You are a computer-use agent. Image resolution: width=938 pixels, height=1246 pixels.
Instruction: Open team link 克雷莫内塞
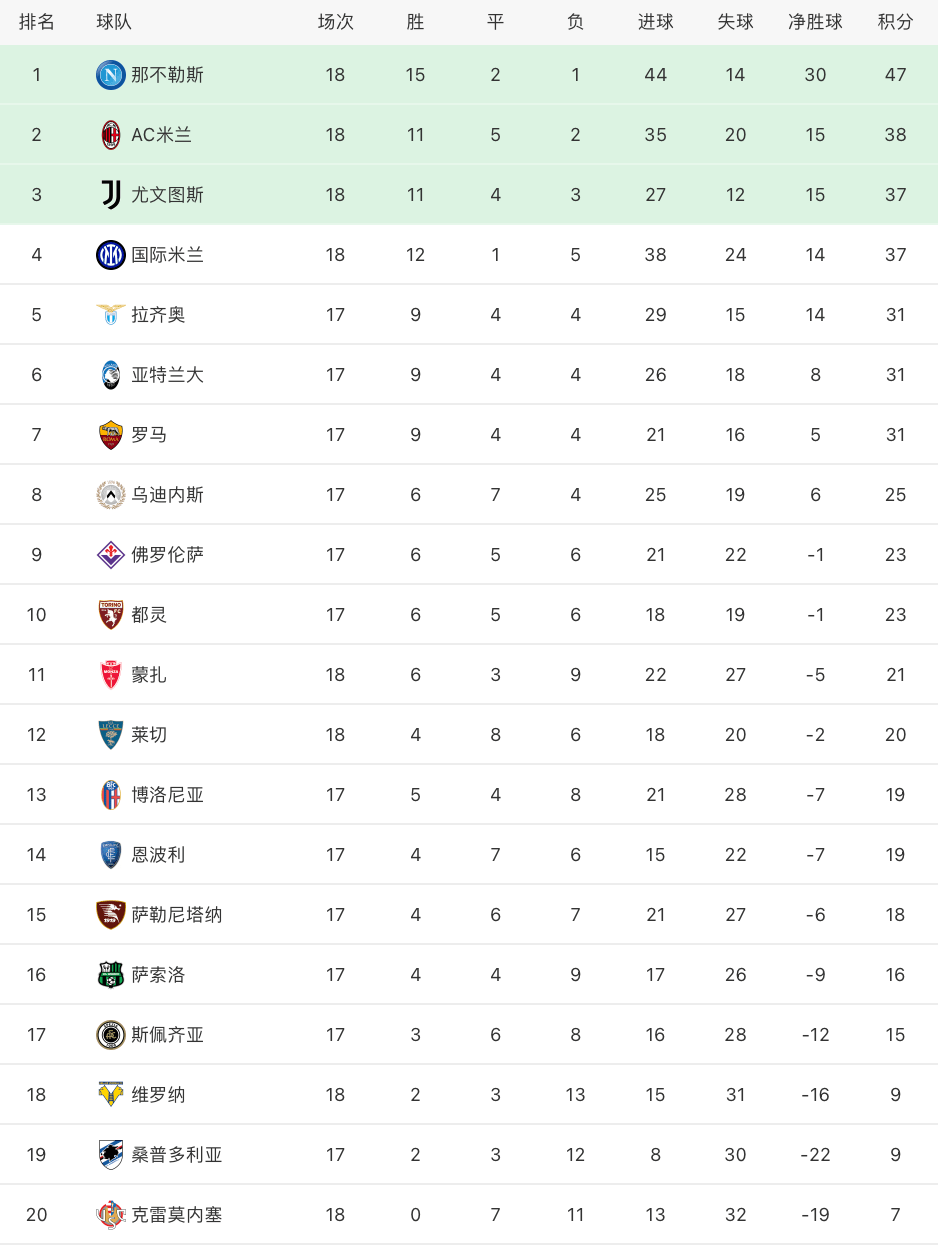tap(177, 1215)
